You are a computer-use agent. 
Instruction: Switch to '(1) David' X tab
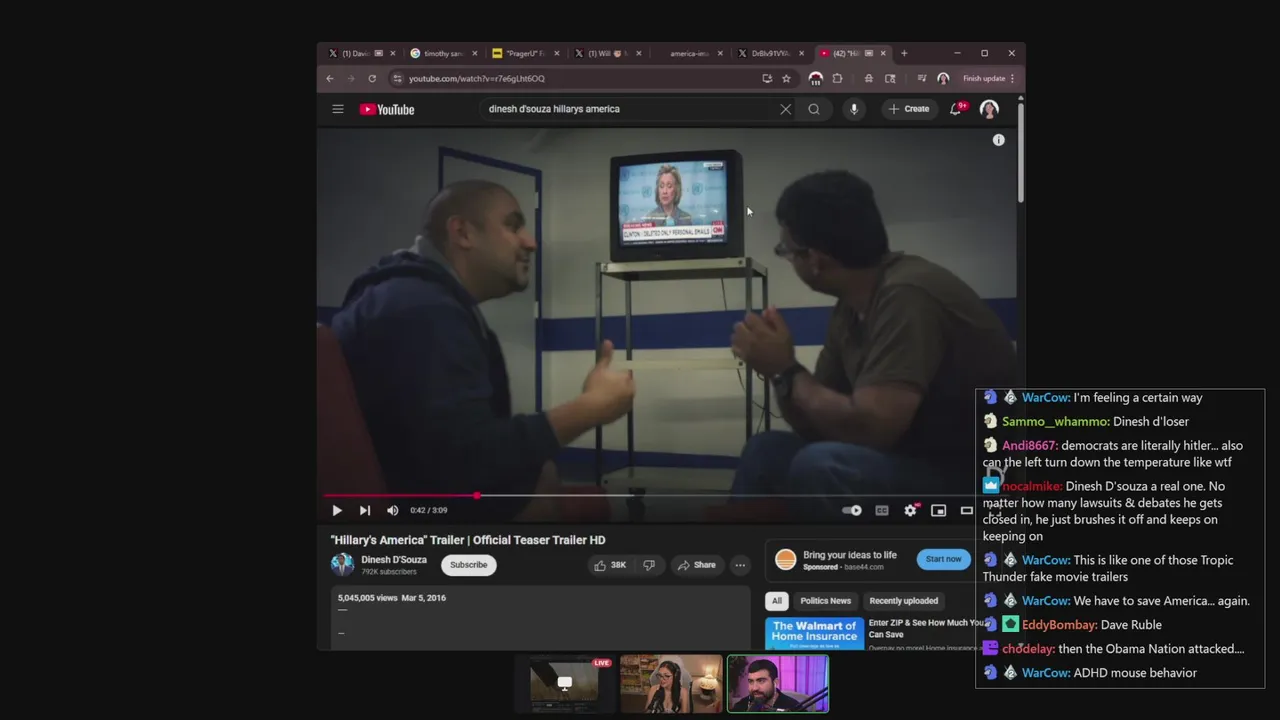pyautogui.click(x=362, y=53)
